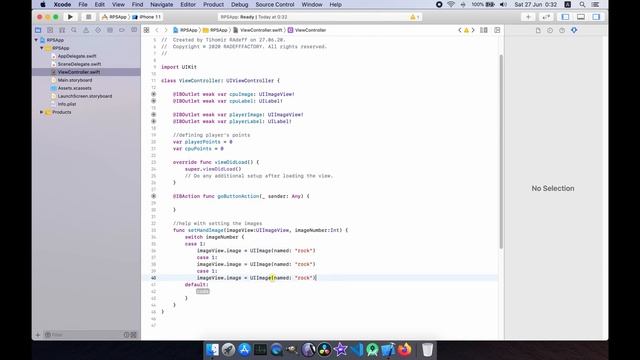Image resolution: width=640 pixels, height=360 pixels.
Task: Open ViewController.swift breadcrumb menu
Action: (258, 30)
